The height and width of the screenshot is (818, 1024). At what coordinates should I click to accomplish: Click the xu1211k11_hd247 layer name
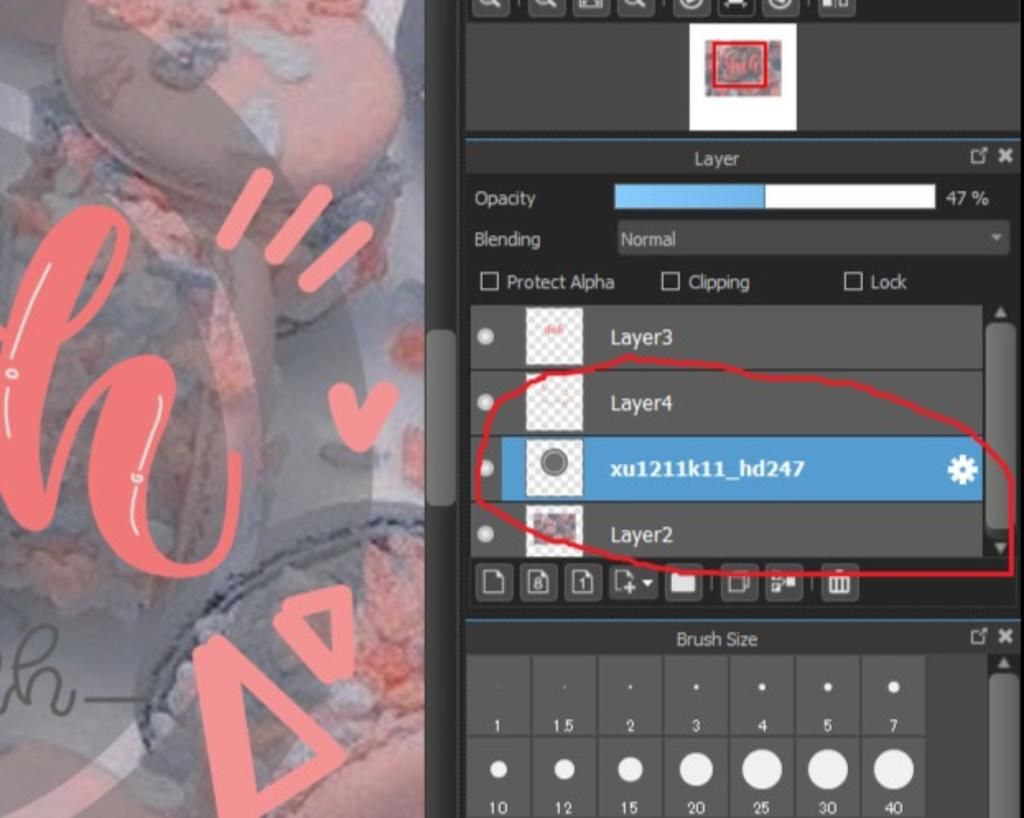(707, 469)
